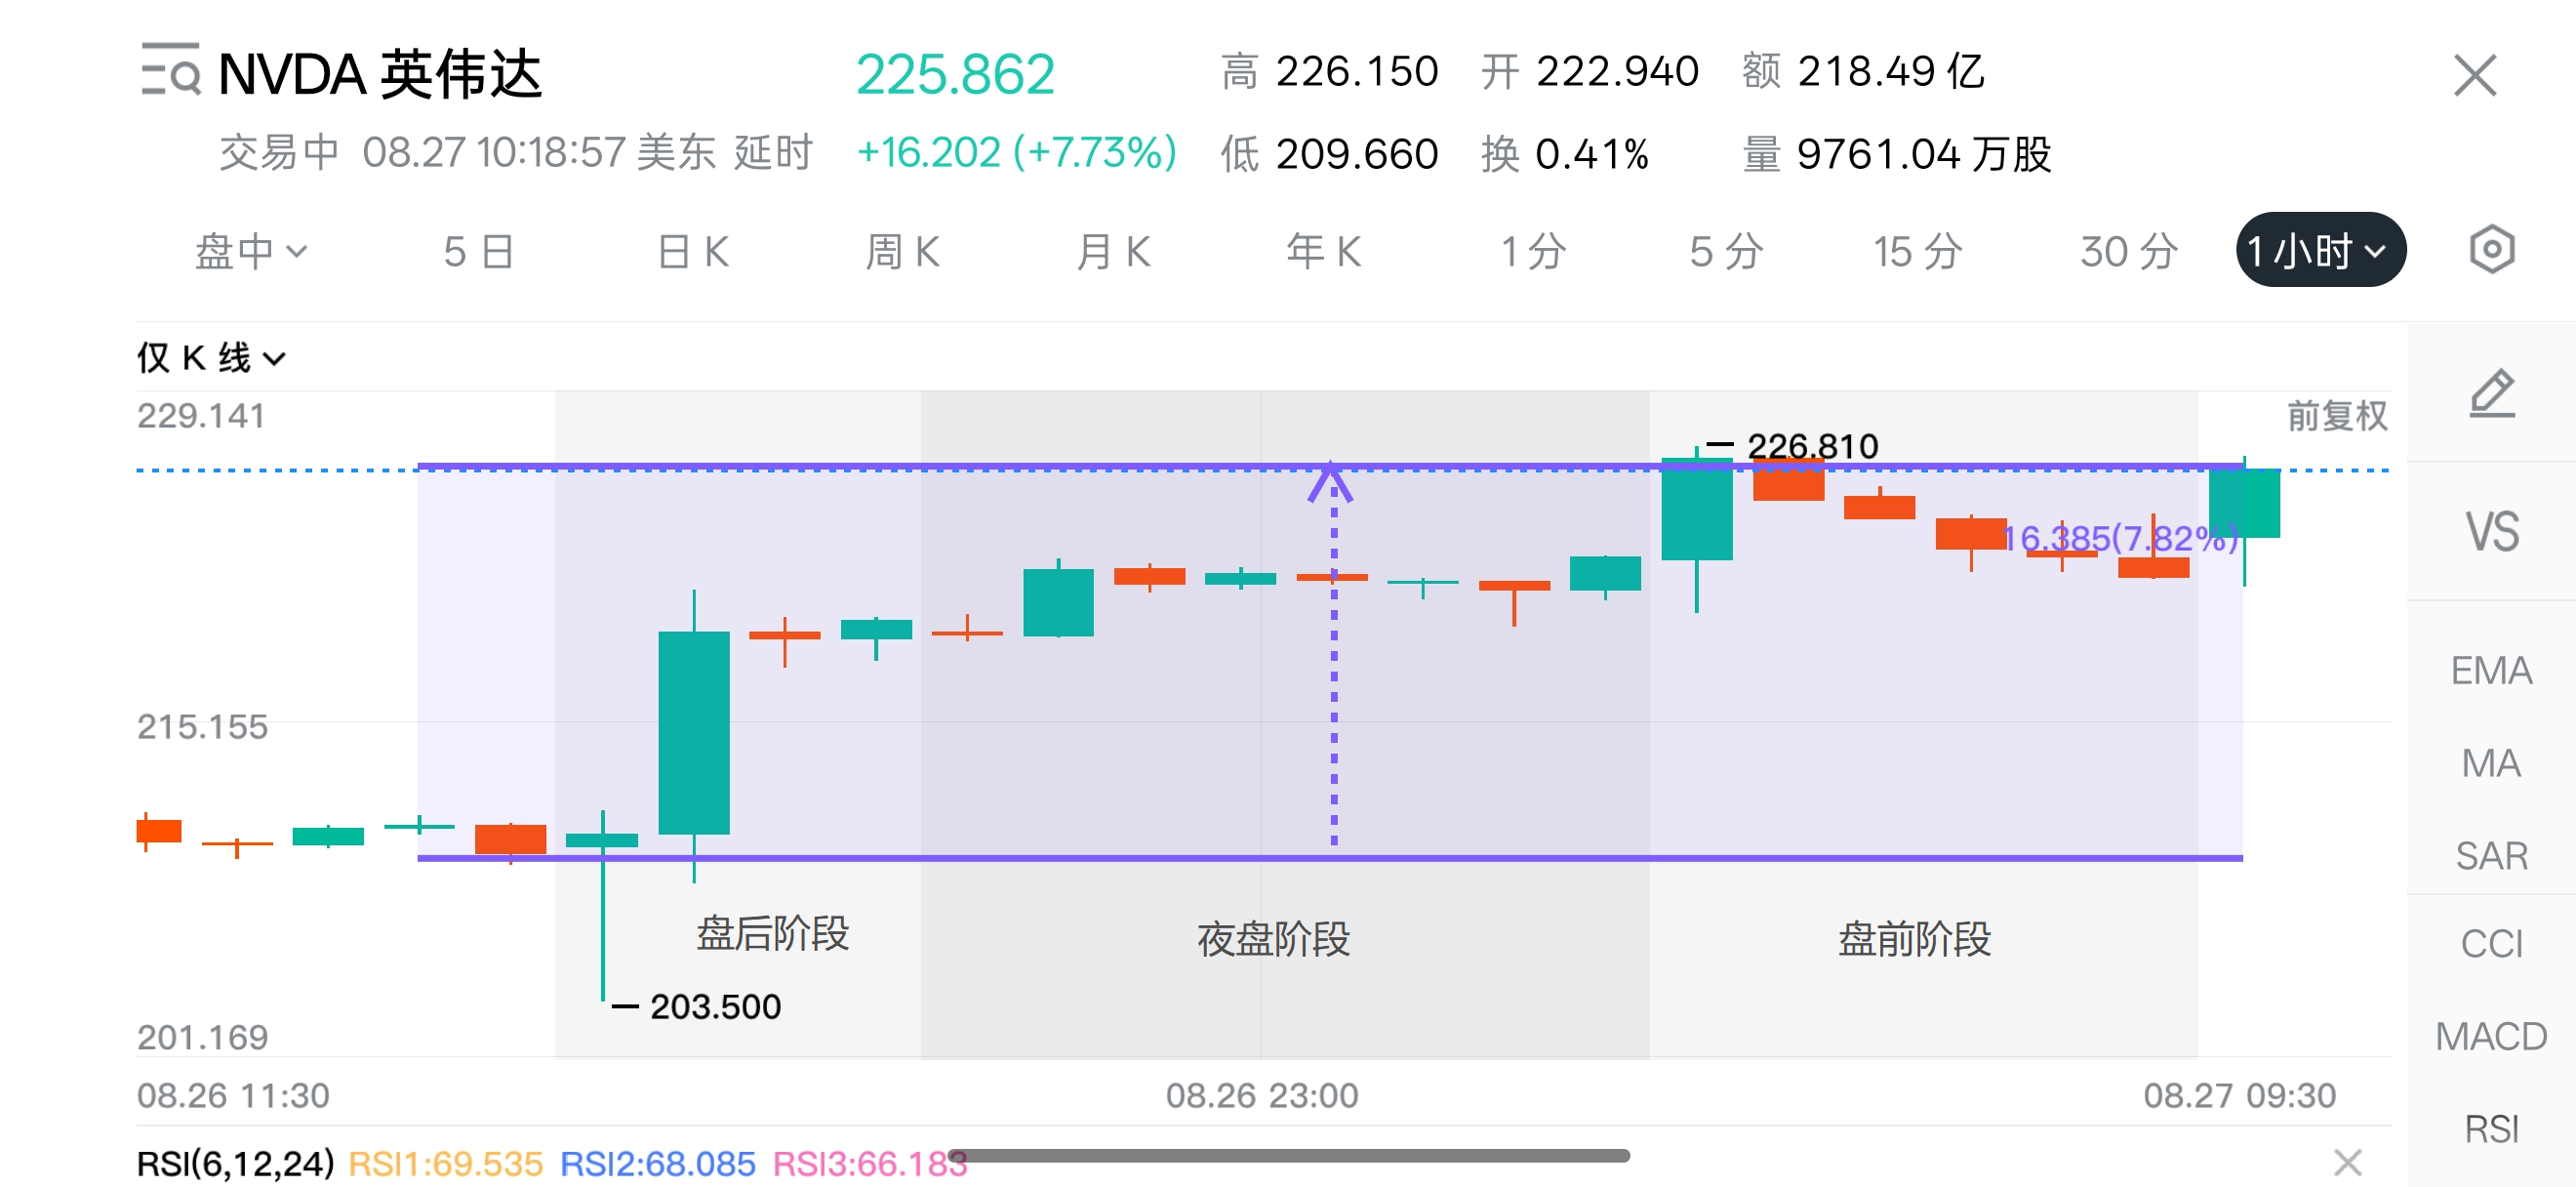
Task: Click the 215.155 price axis label
Action: [x=202, y=726]
